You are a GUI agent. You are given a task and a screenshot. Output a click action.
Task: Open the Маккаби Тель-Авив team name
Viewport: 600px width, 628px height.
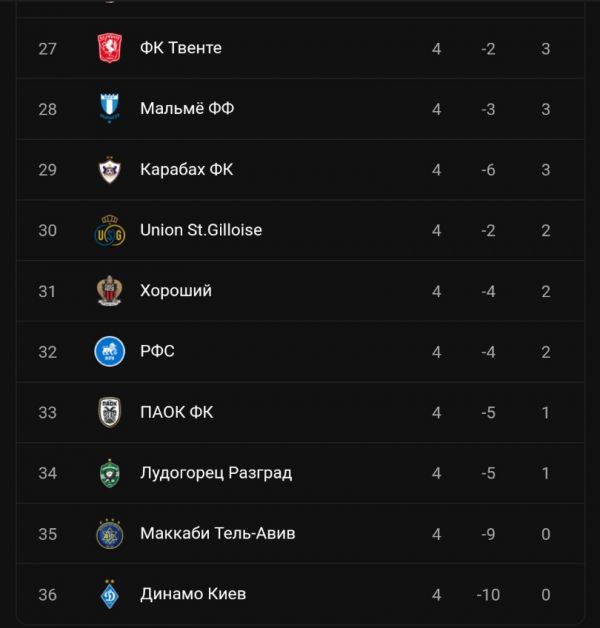[x=218, y=534]
